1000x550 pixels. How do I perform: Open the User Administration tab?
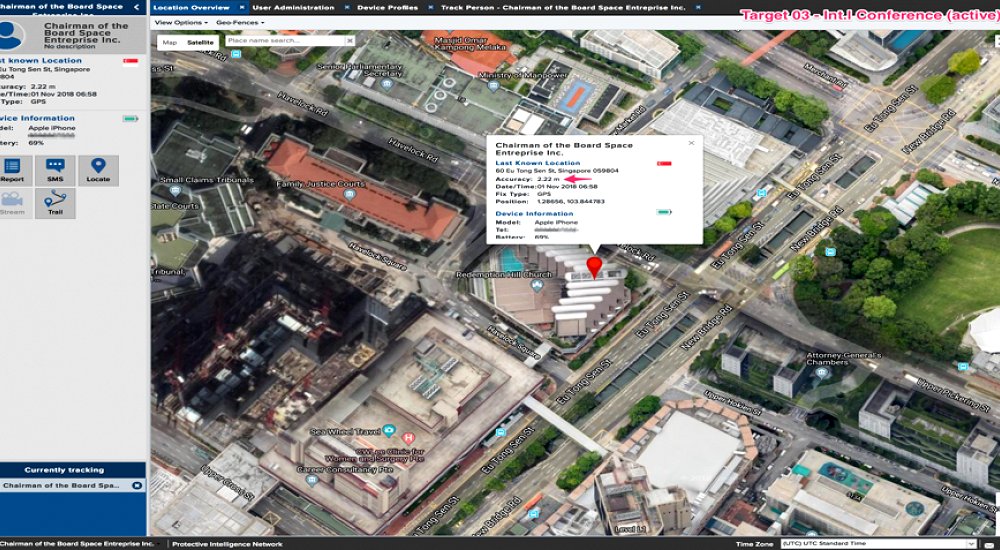tap(293, 8)
